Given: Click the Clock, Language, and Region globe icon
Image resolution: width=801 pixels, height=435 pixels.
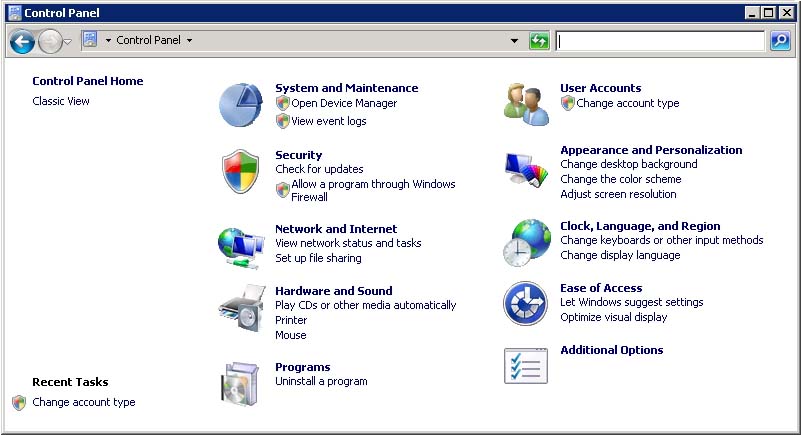Looking at the screenshot, I should coord(527,243).
